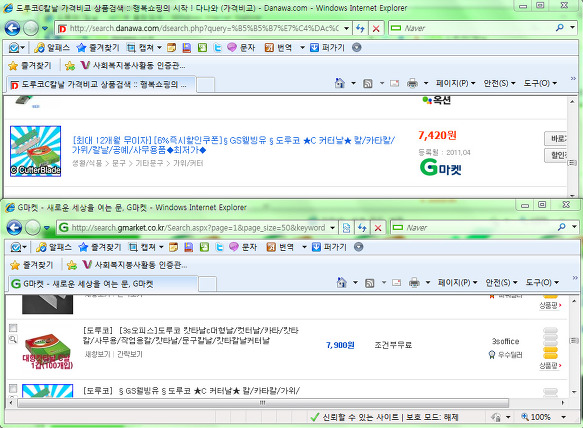The width and height of the screenshot is (583, 428).
Task: Click 7,900원 price of the 3s오피스 product
Action: pos(340,345)
